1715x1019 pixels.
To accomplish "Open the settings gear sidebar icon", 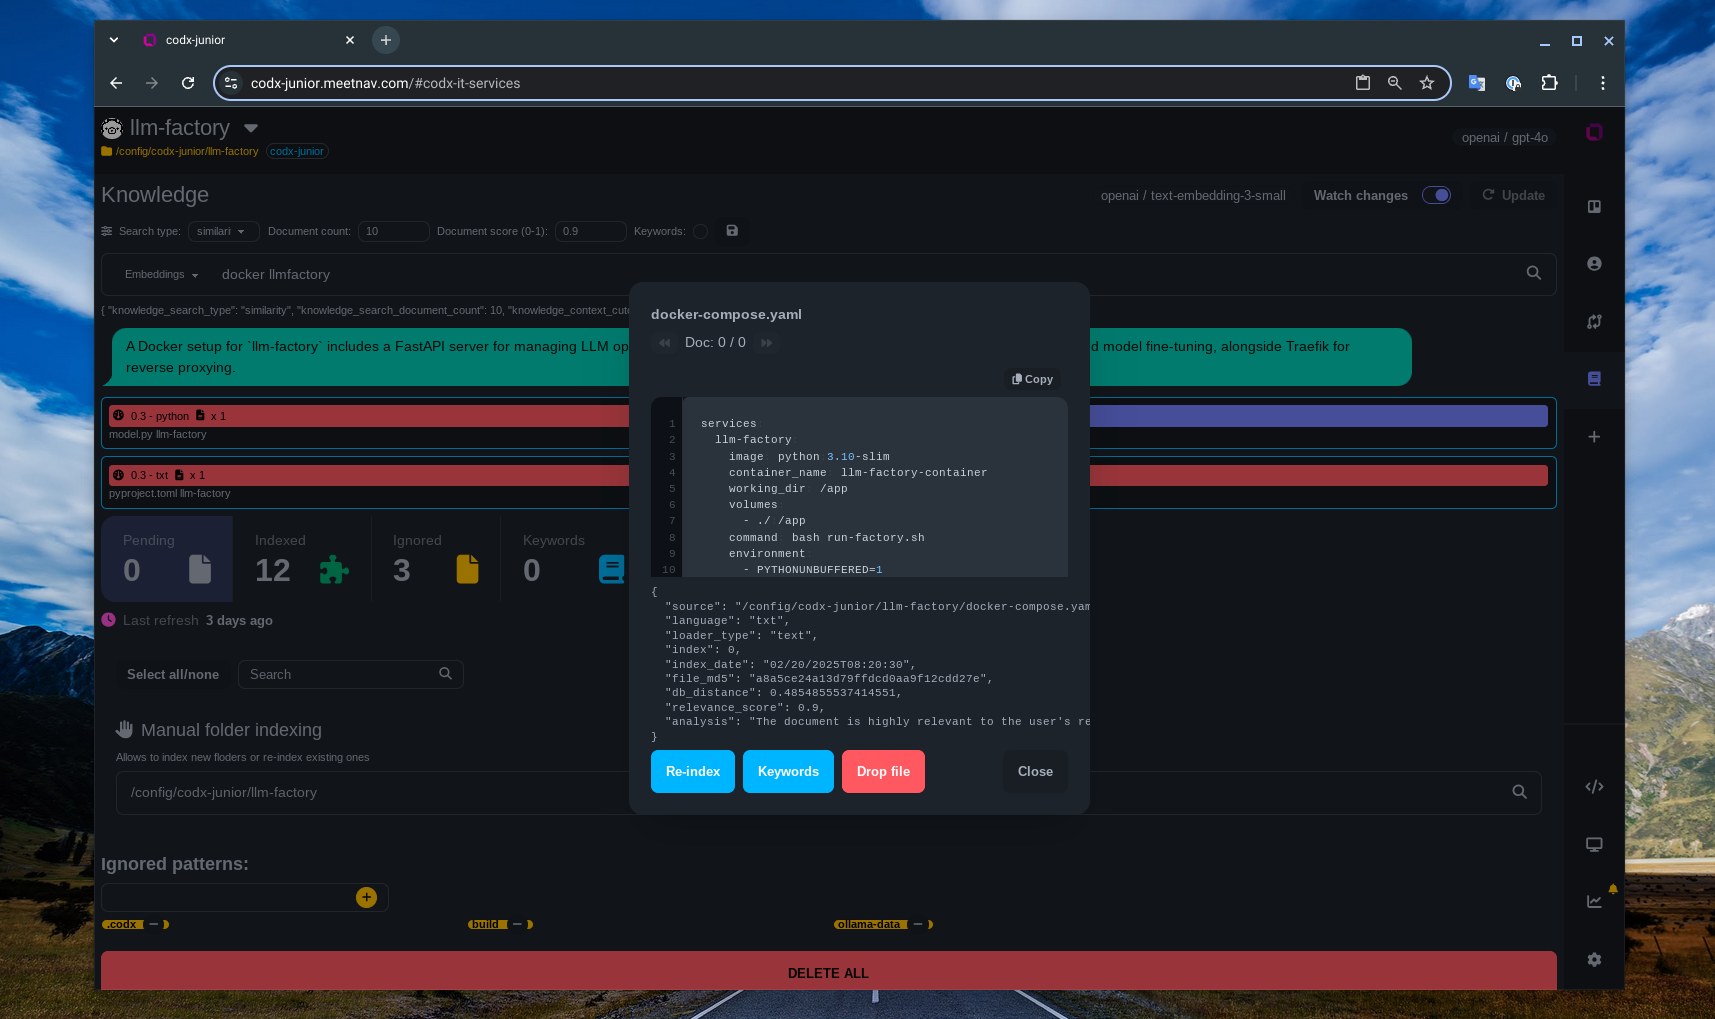I will click(1594, 960).
